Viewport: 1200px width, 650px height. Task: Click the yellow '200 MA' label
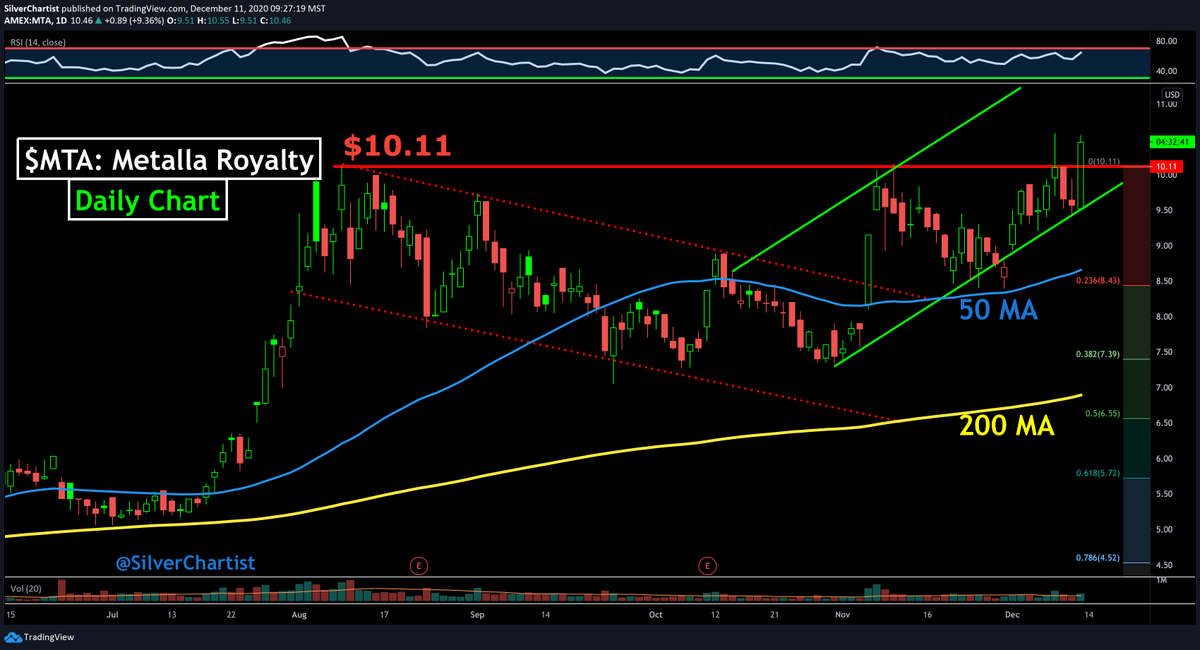[x=1007, y=425]
